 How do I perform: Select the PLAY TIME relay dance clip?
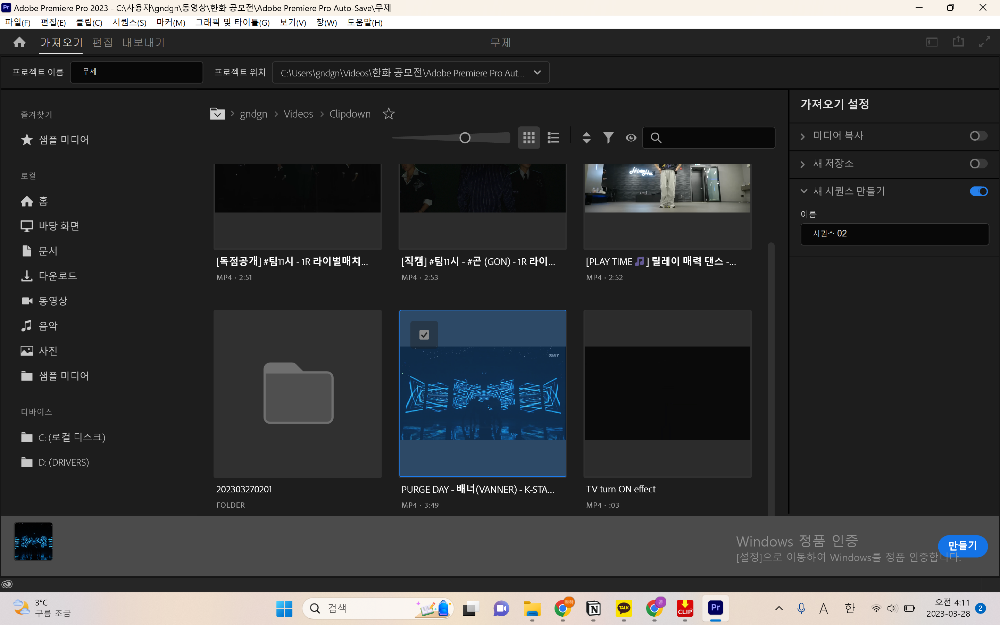[668, 205]
